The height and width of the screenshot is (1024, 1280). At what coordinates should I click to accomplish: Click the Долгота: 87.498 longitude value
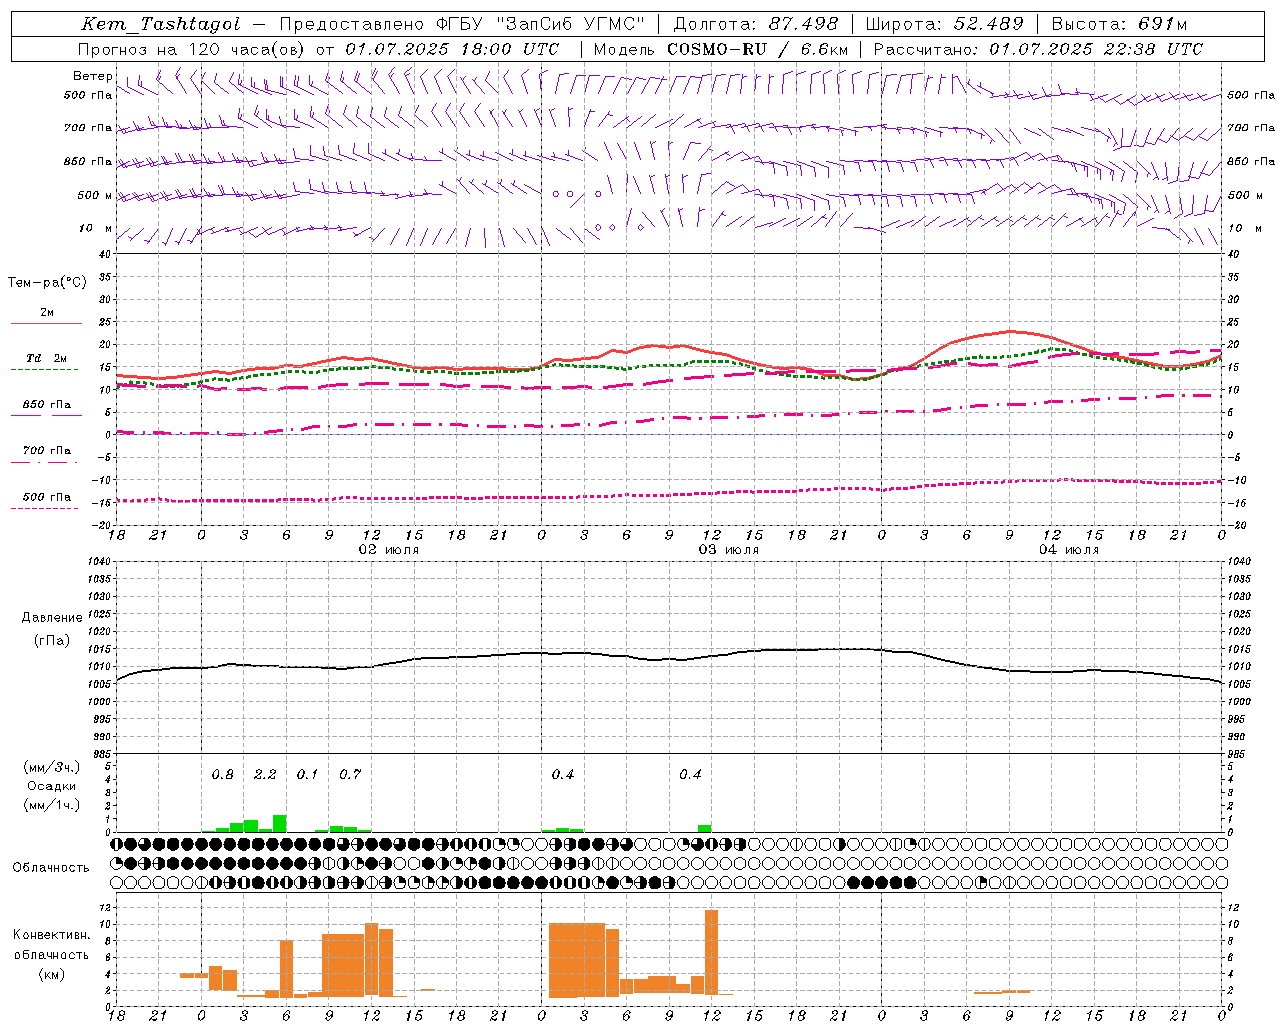click(x=756, y=24)
